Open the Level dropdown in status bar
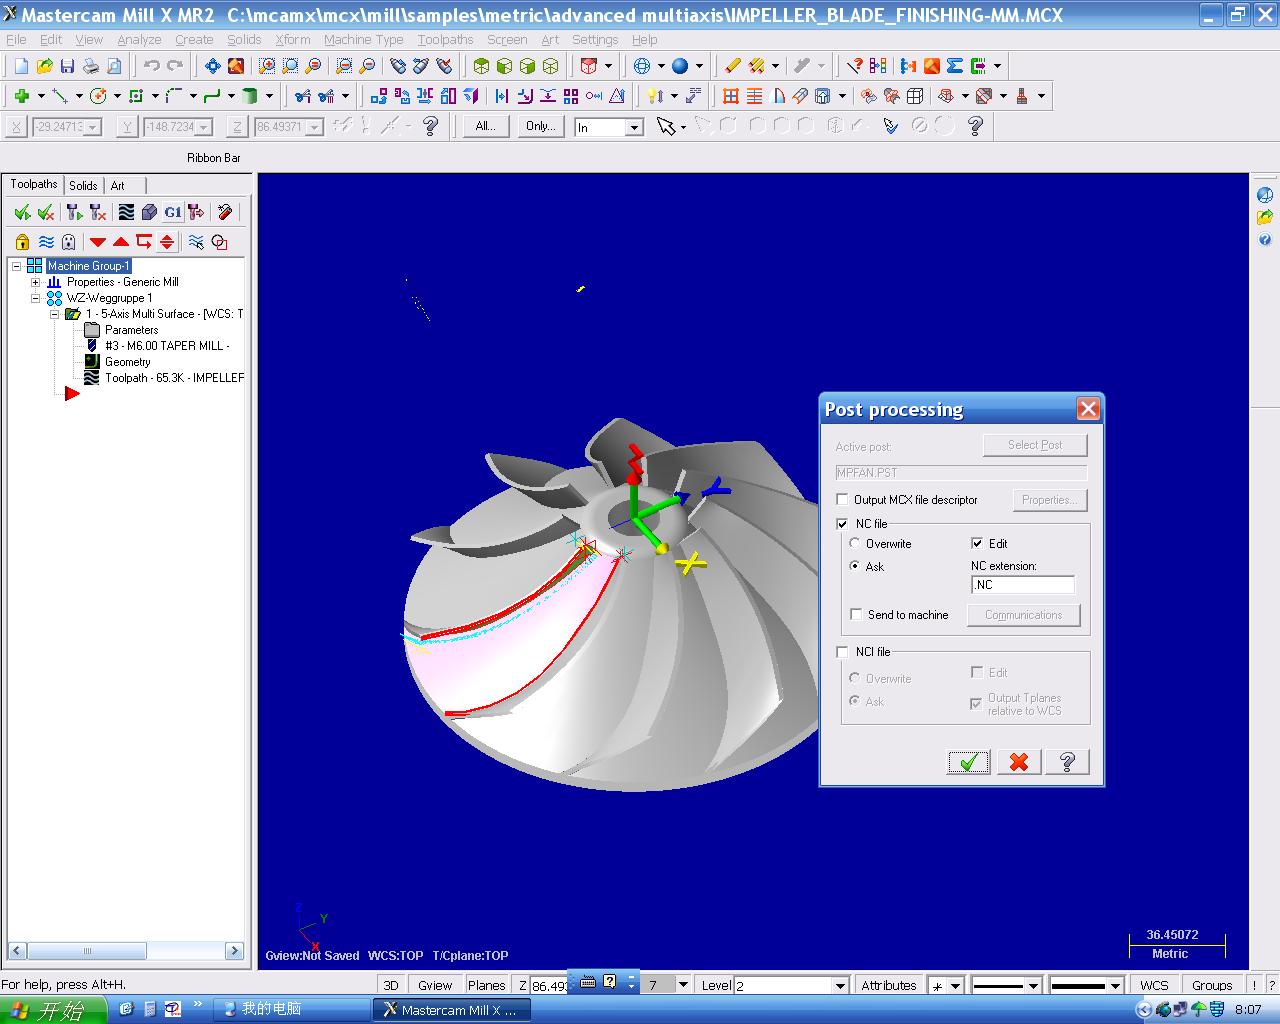Viewport: 1280px width, 1024px height. (x=840, y=985)
